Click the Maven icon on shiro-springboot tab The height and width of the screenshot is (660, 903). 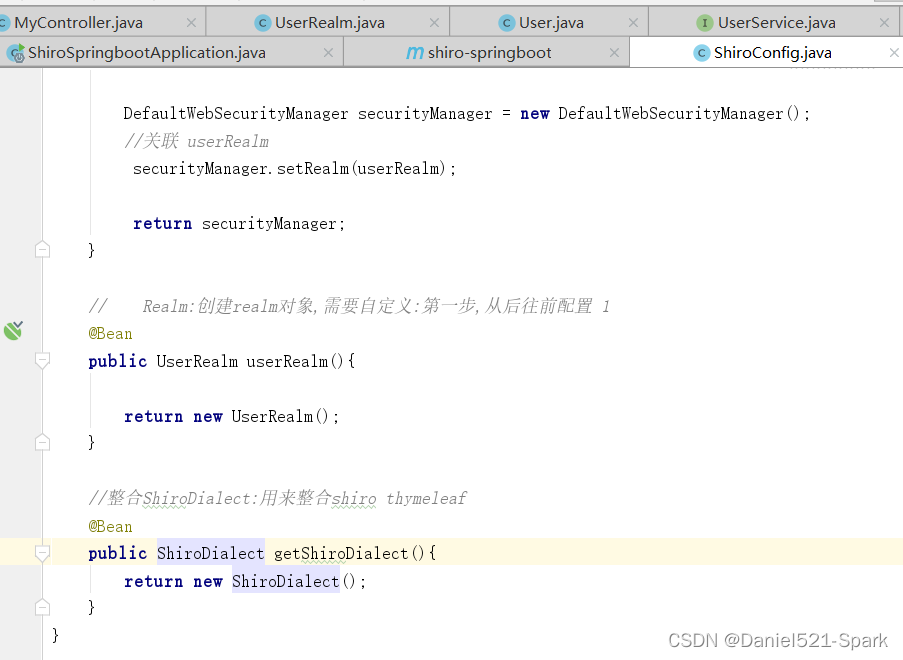click(415, 53)
